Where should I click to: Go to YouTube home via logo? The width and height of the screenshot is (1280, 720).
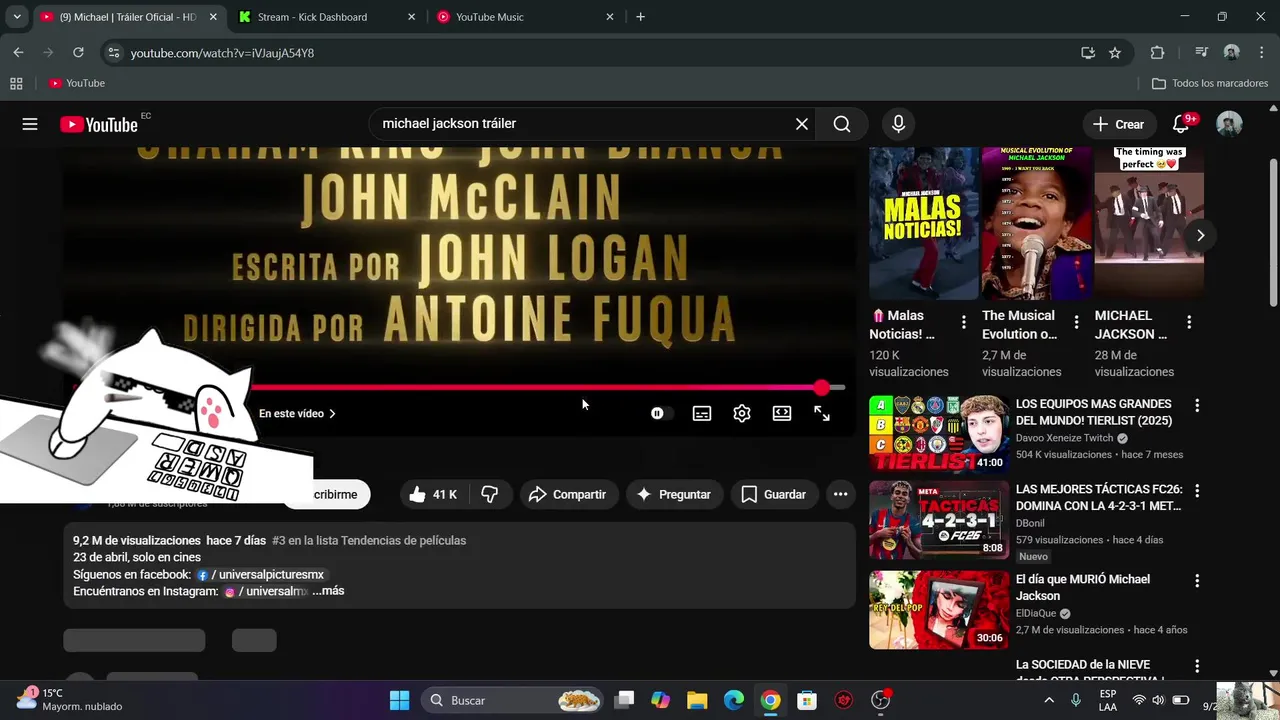[x=99, y=124]
